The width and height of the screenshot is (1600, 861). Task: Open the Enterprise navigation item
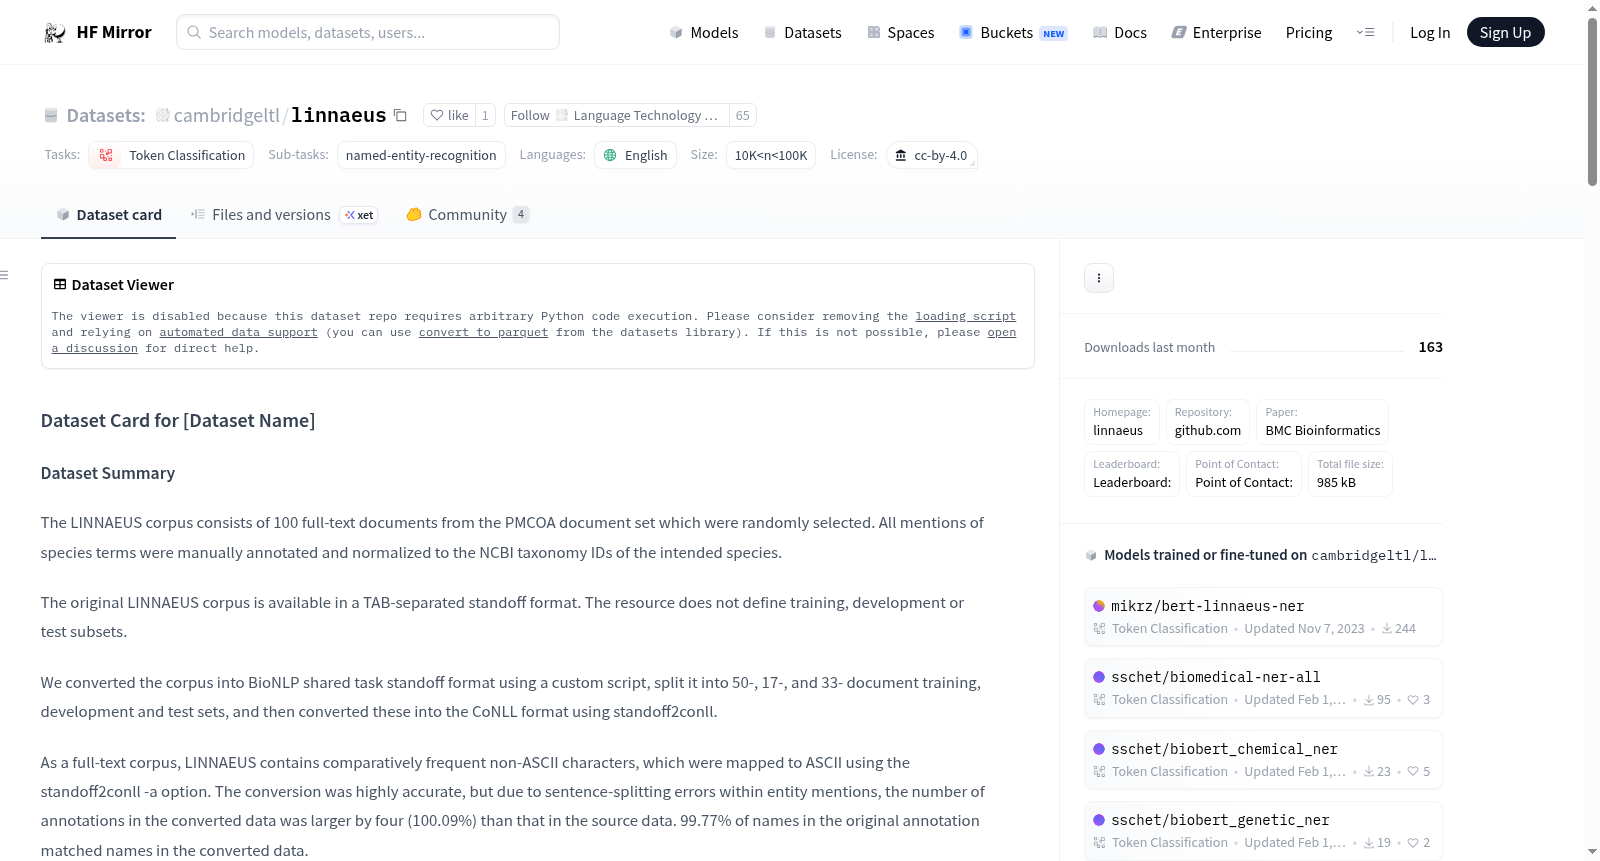pyautogui.click(x=1216, y=33)
